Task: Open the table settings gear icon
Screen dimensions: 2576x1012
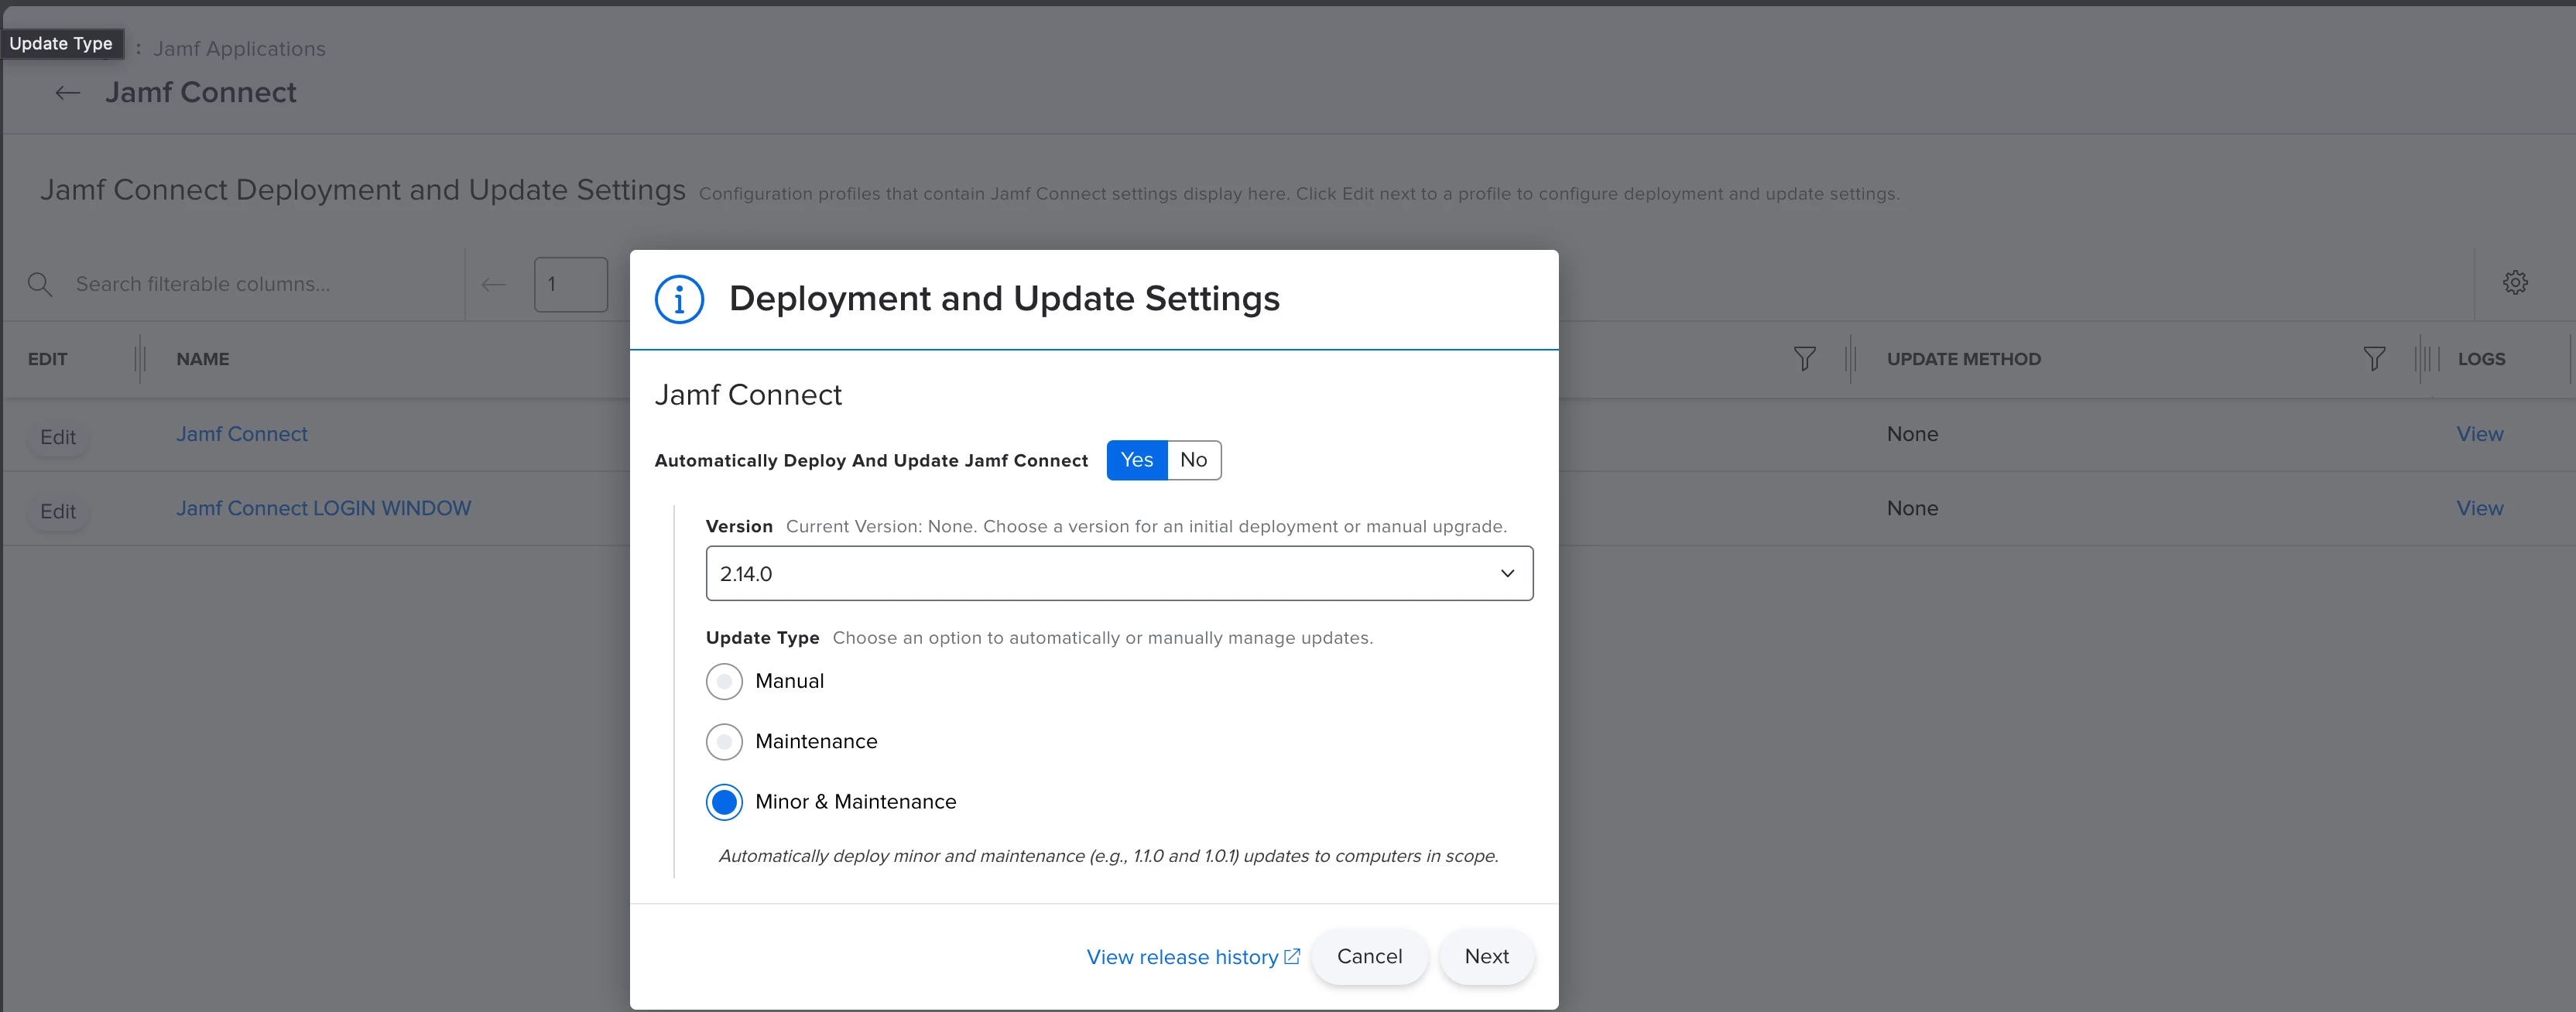Action: (2515, 283)
